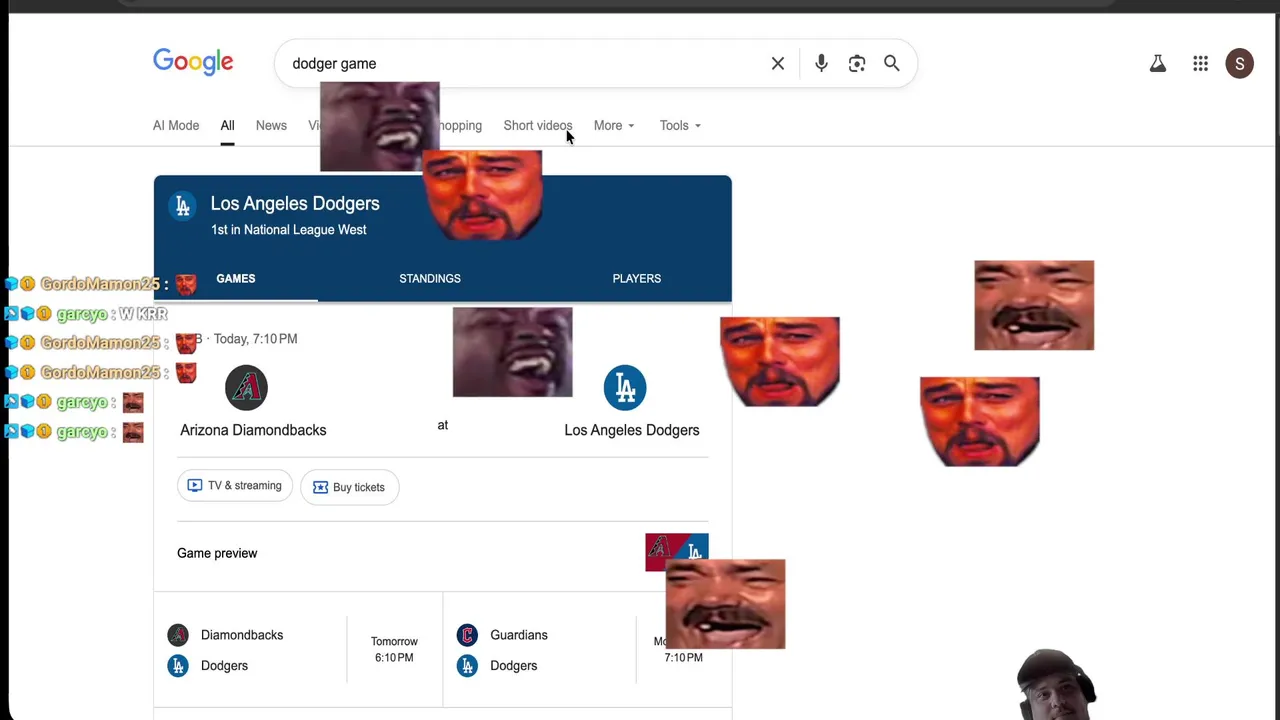
Task: Select the GAMES tab
Action: [x=236, y=278]
